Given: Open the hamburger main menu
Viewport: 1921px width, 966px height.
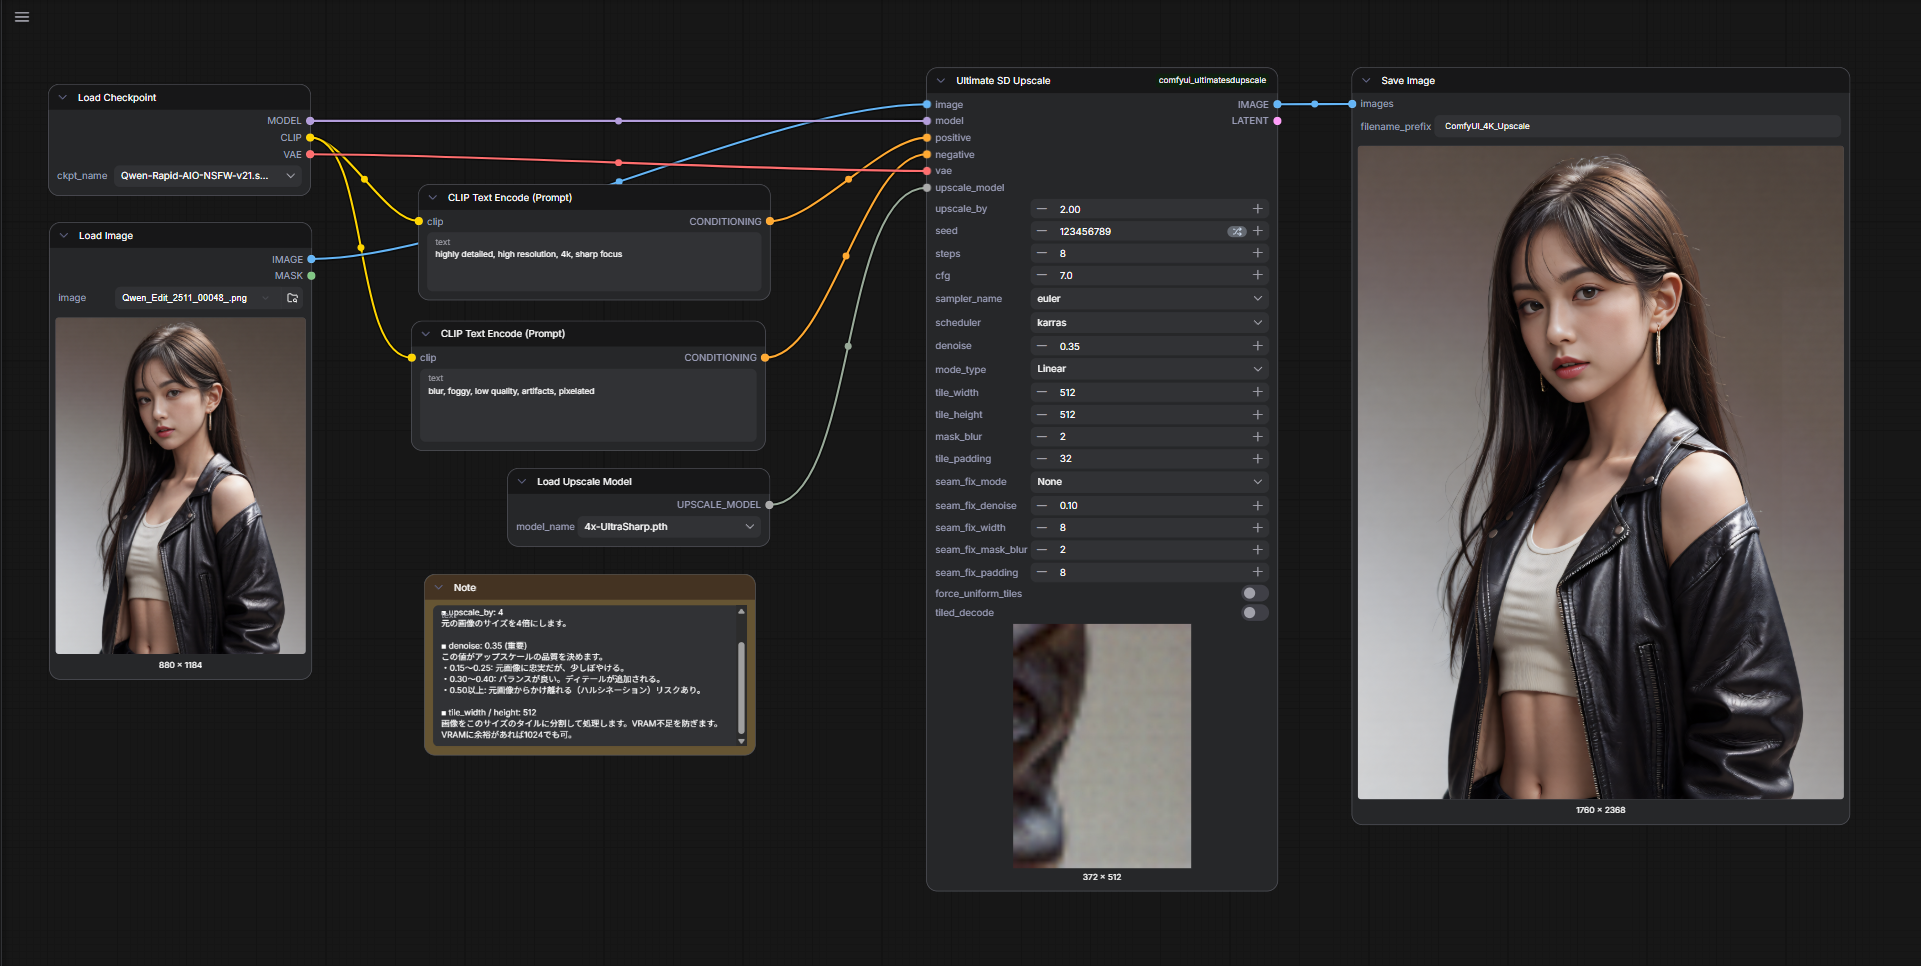Looking at the screenshot, I should (22, 17).
